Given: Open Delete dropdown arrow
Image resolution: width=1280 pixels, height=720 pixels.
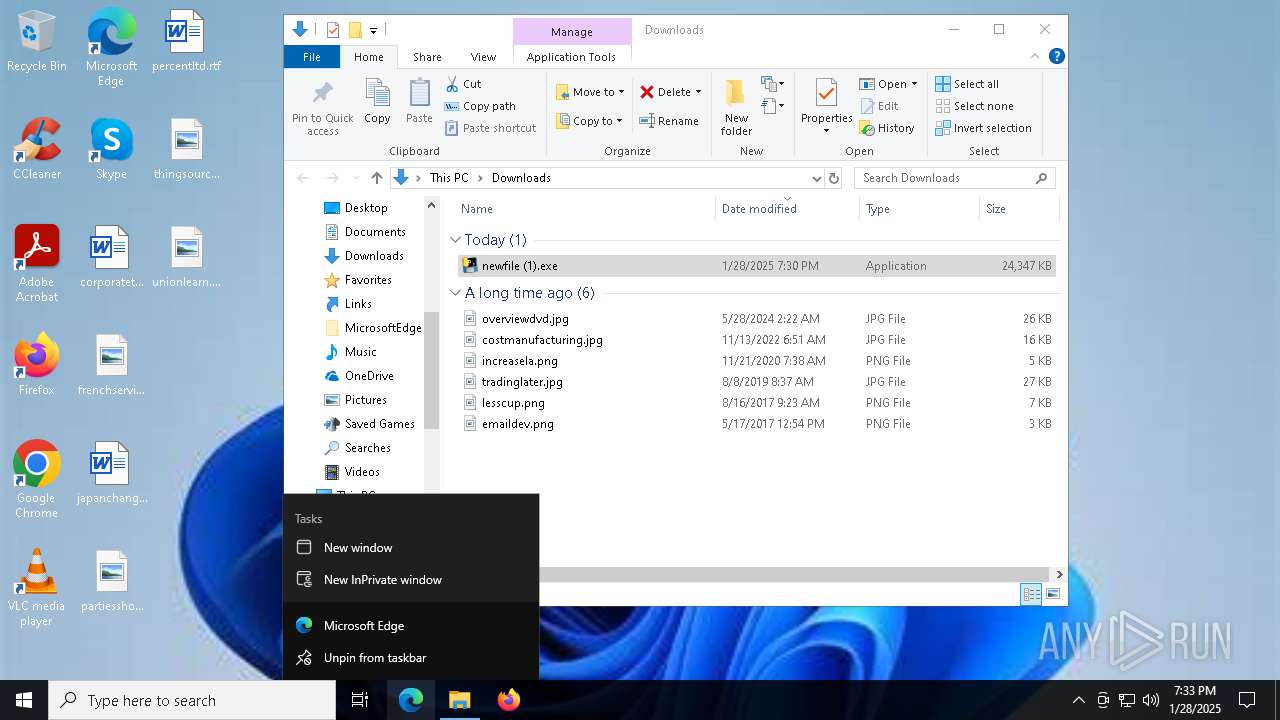Looking at the screenshot, I should (x=698, y=92).
